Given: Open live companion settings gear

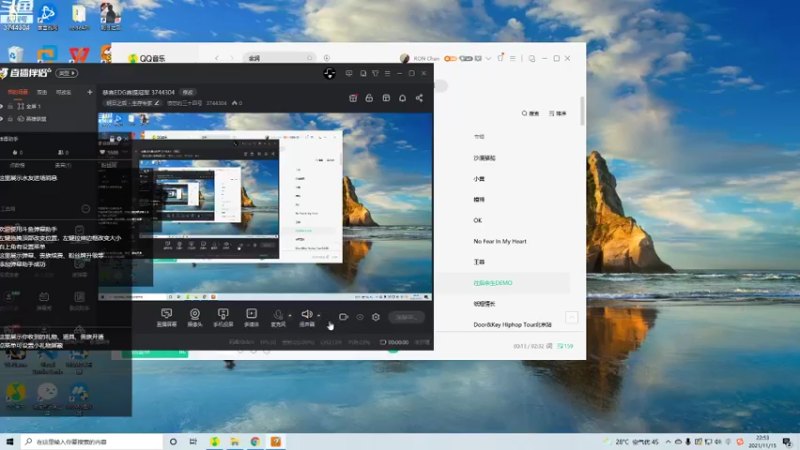Looking at the screenshot, I should 376,317.
